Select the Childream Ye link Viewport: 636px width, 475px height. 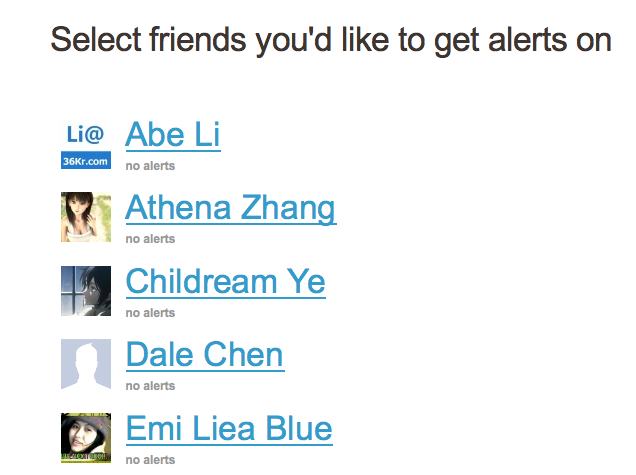click(226, 282)
